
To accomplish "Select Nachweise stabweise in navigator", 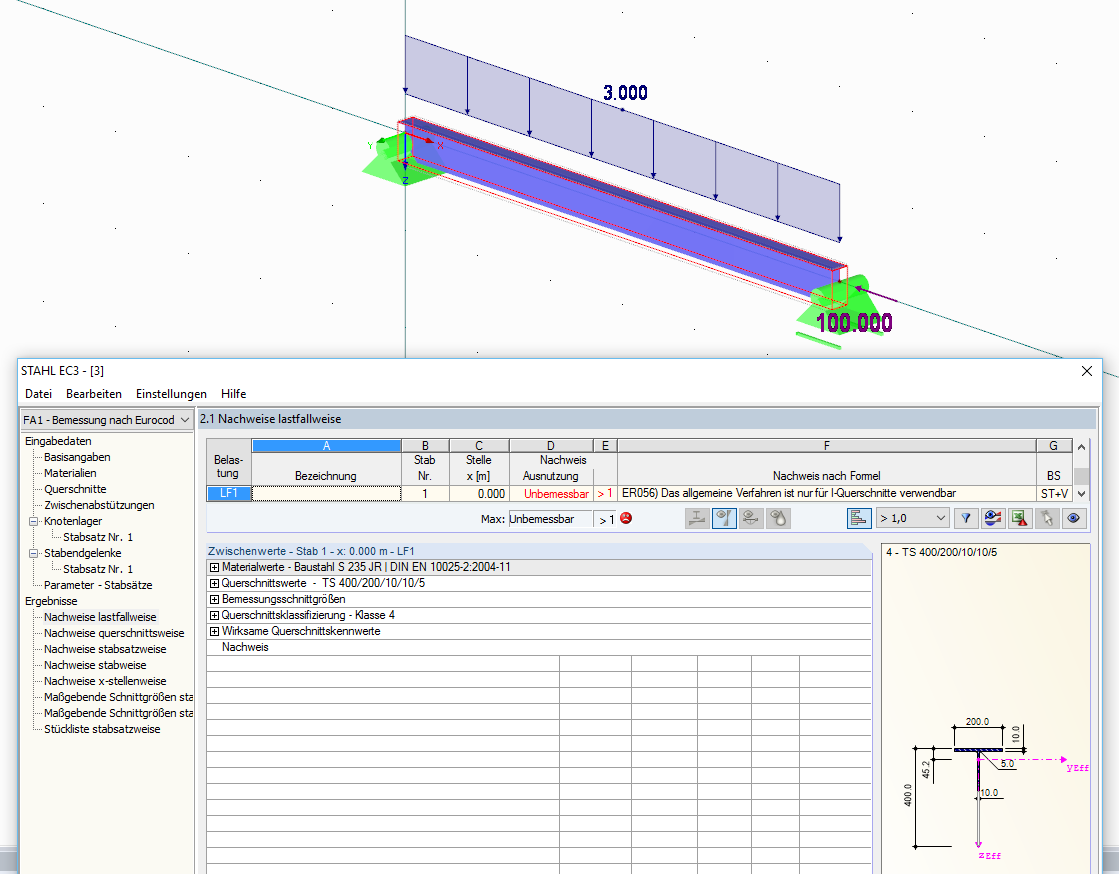I will pyautogui.click(x=95, y=665).
